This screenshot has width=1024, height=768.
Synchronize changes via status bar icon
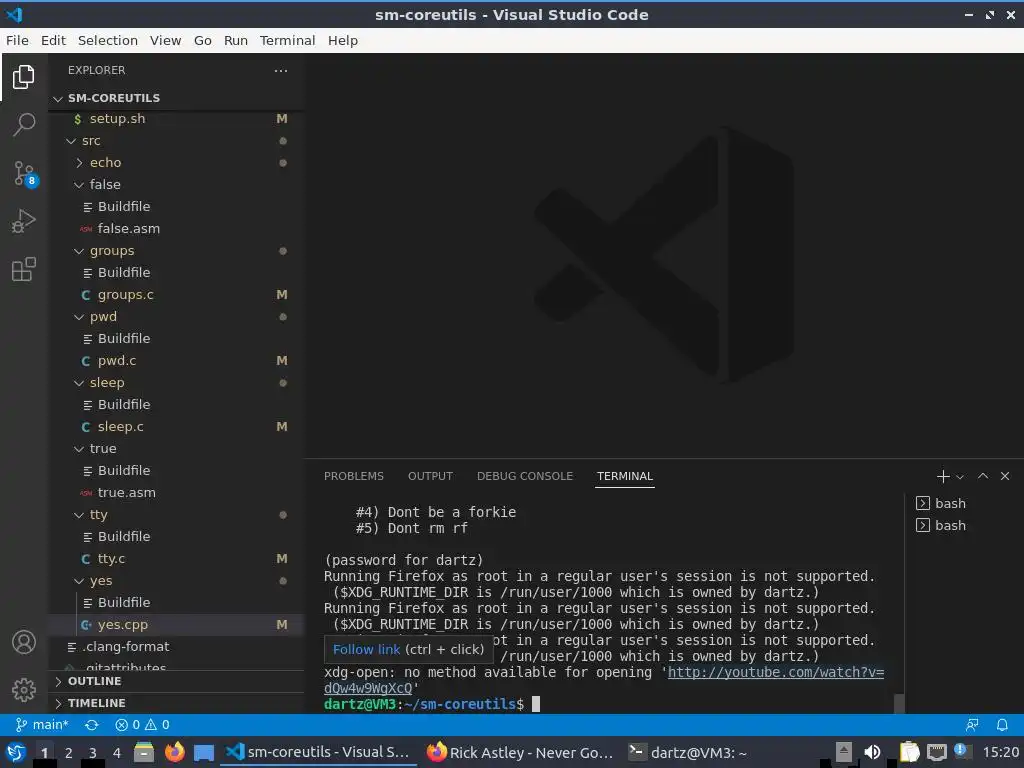[91, 724]
